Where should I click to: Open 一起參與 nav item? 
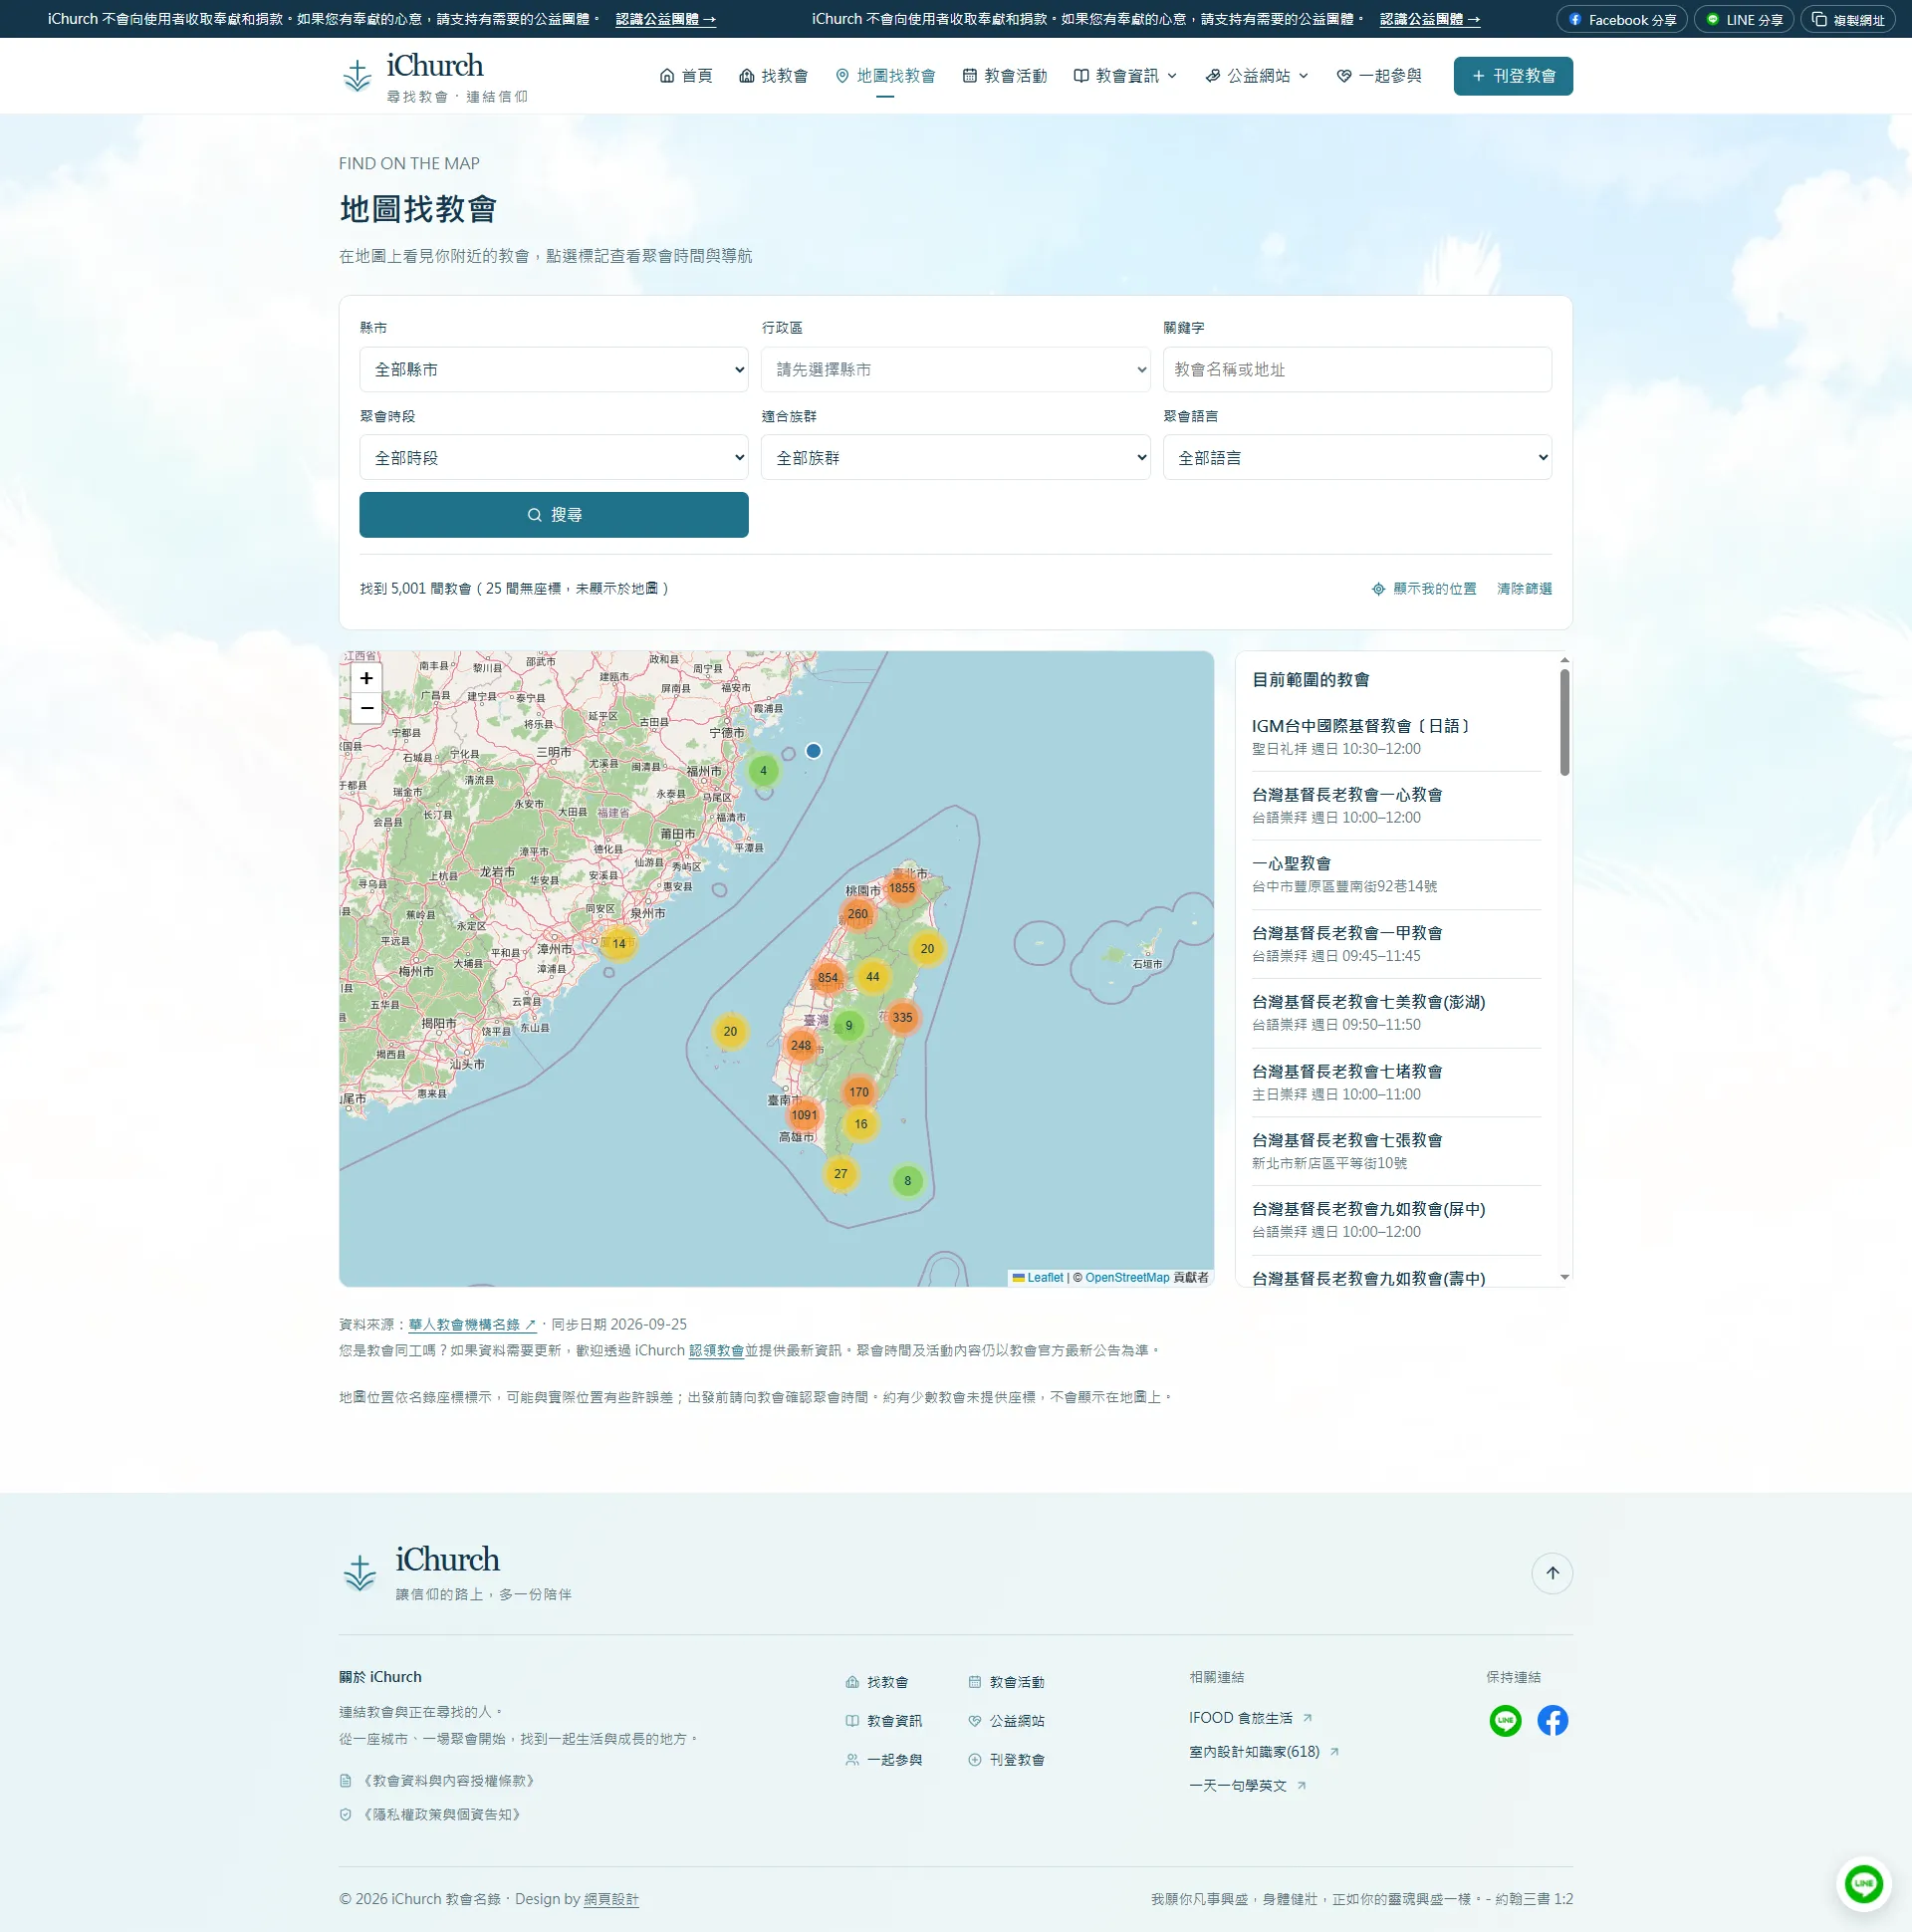(x=1379, y=76)
